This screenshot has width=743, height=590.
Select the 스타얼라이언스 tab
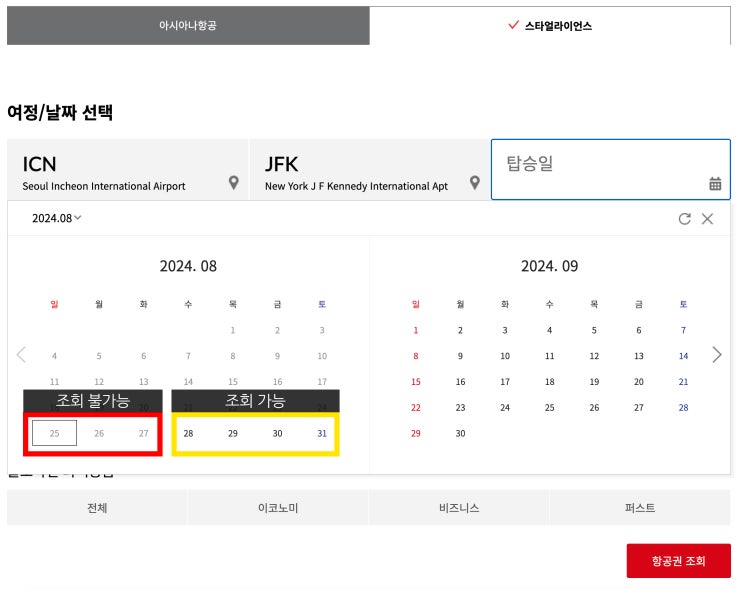tap(550, 26)
